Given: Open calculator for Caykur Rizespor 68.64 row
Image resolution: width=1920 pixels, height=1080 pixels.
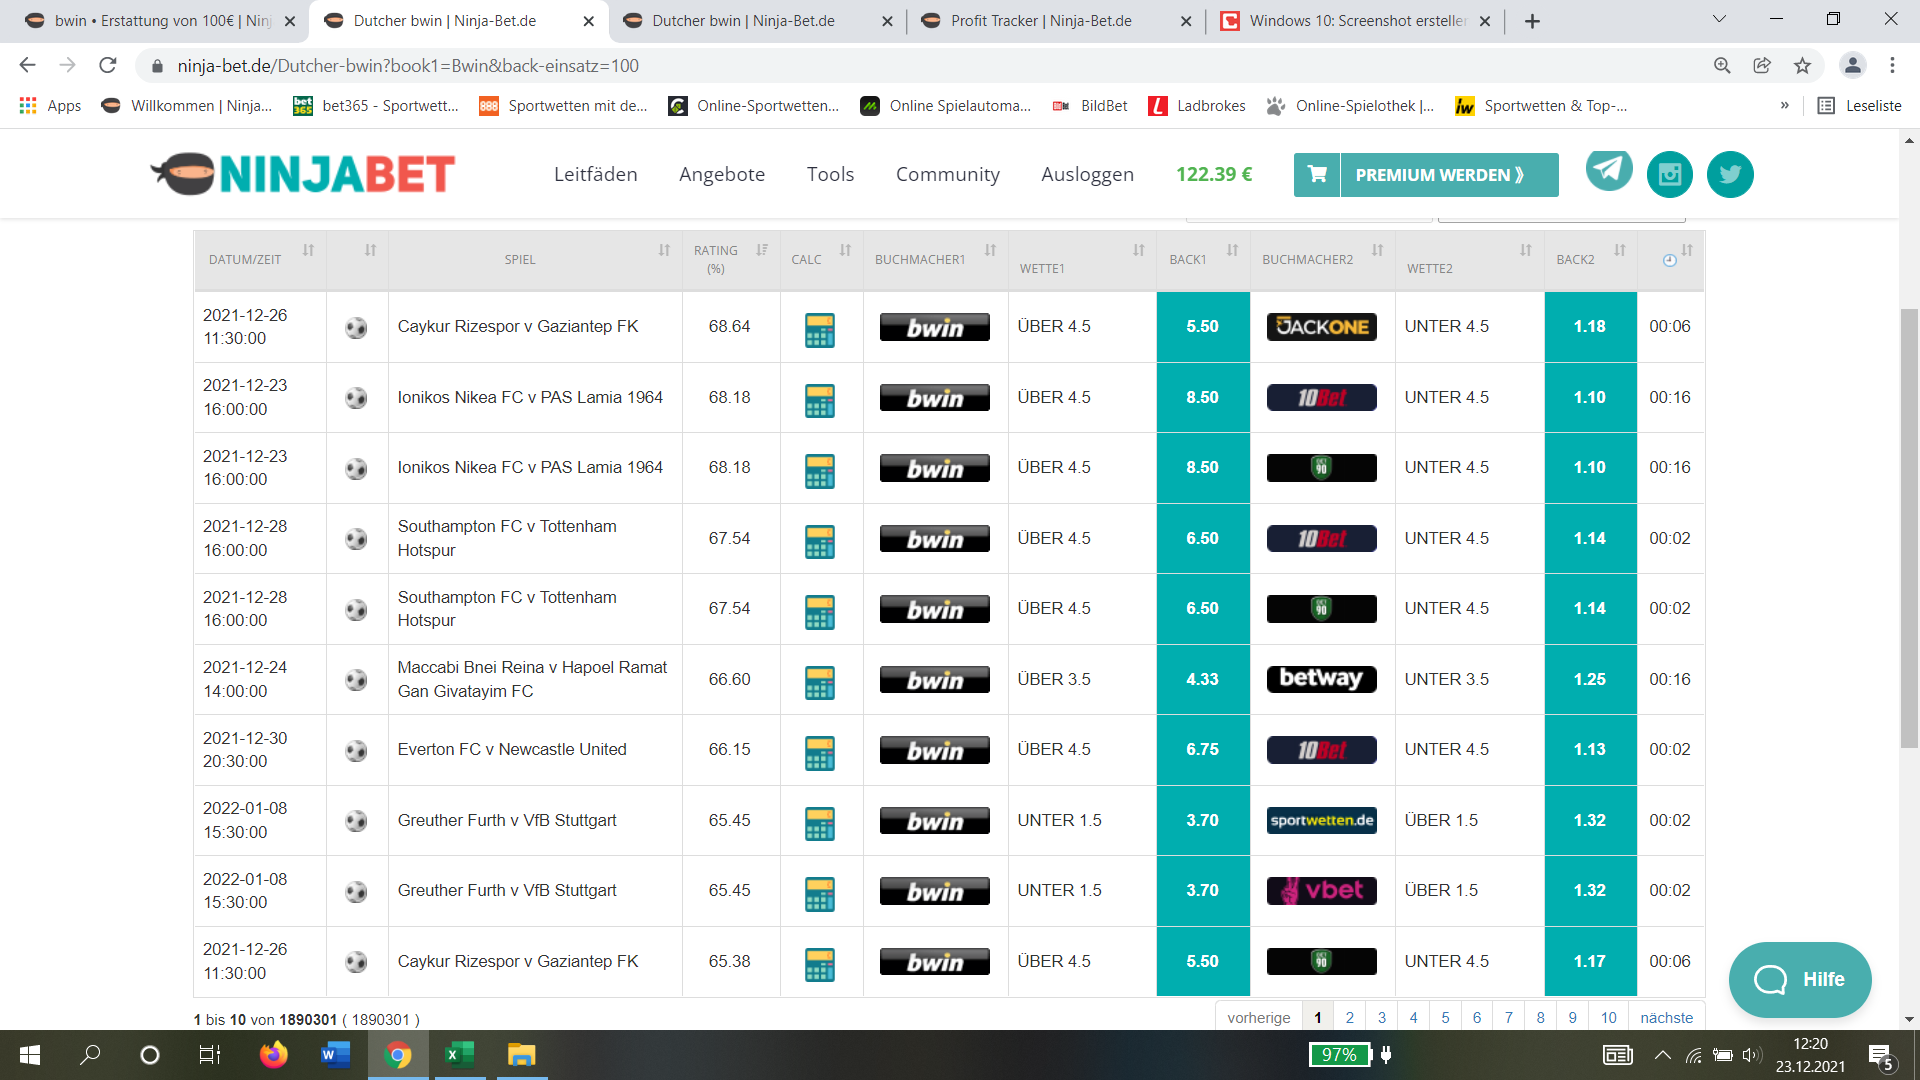Looking at the screenshot, I should click(x=820, y=329).
